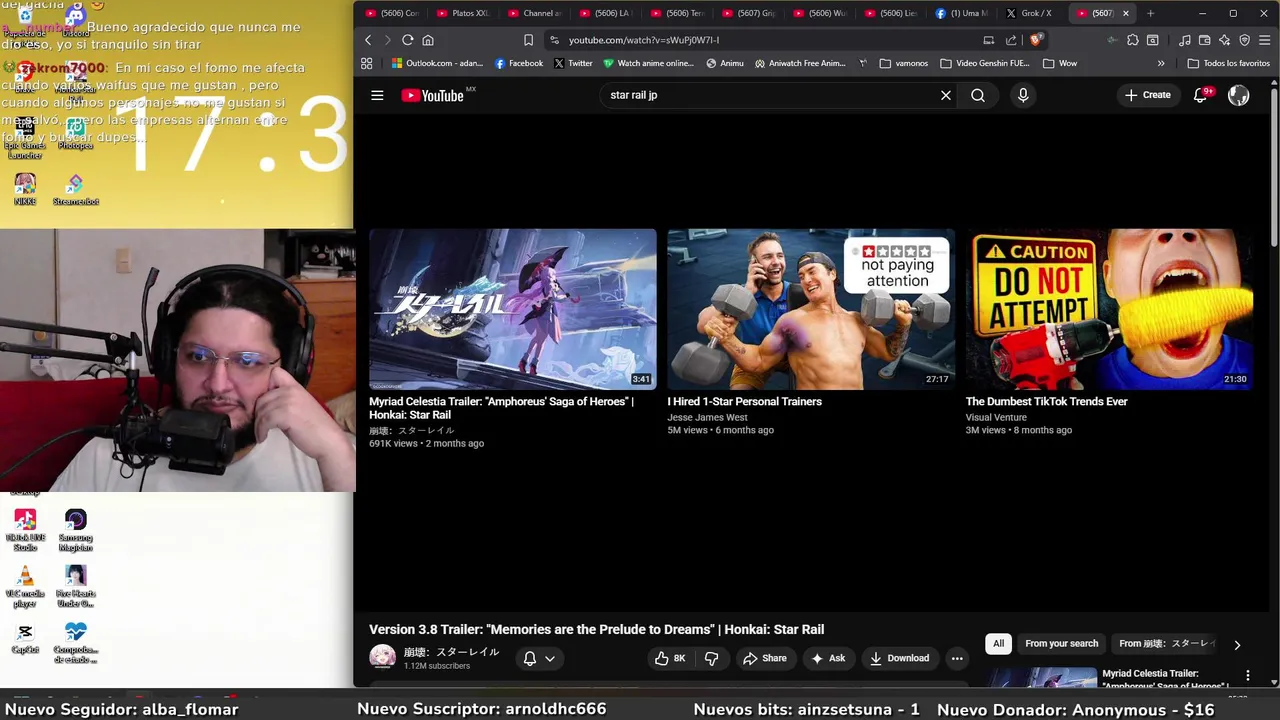Open the vamonos bookmarks folder
Viewport: 1280px width, 720px height.
(x=904, y=63)
